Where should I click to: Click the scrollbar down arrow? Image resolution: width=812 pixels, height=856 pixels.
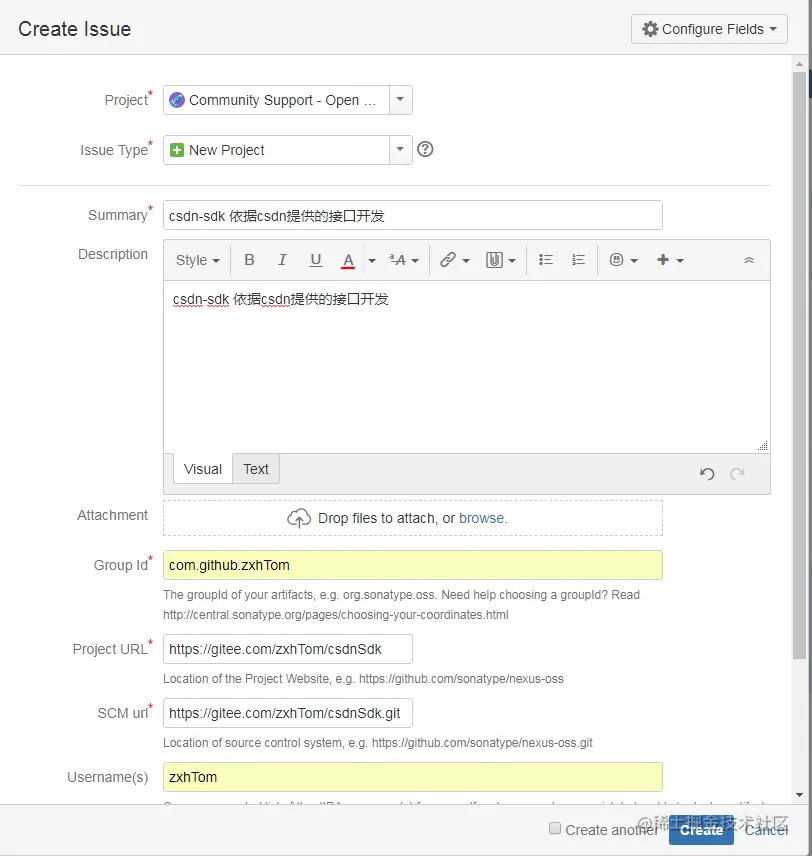tap(799, 795)
